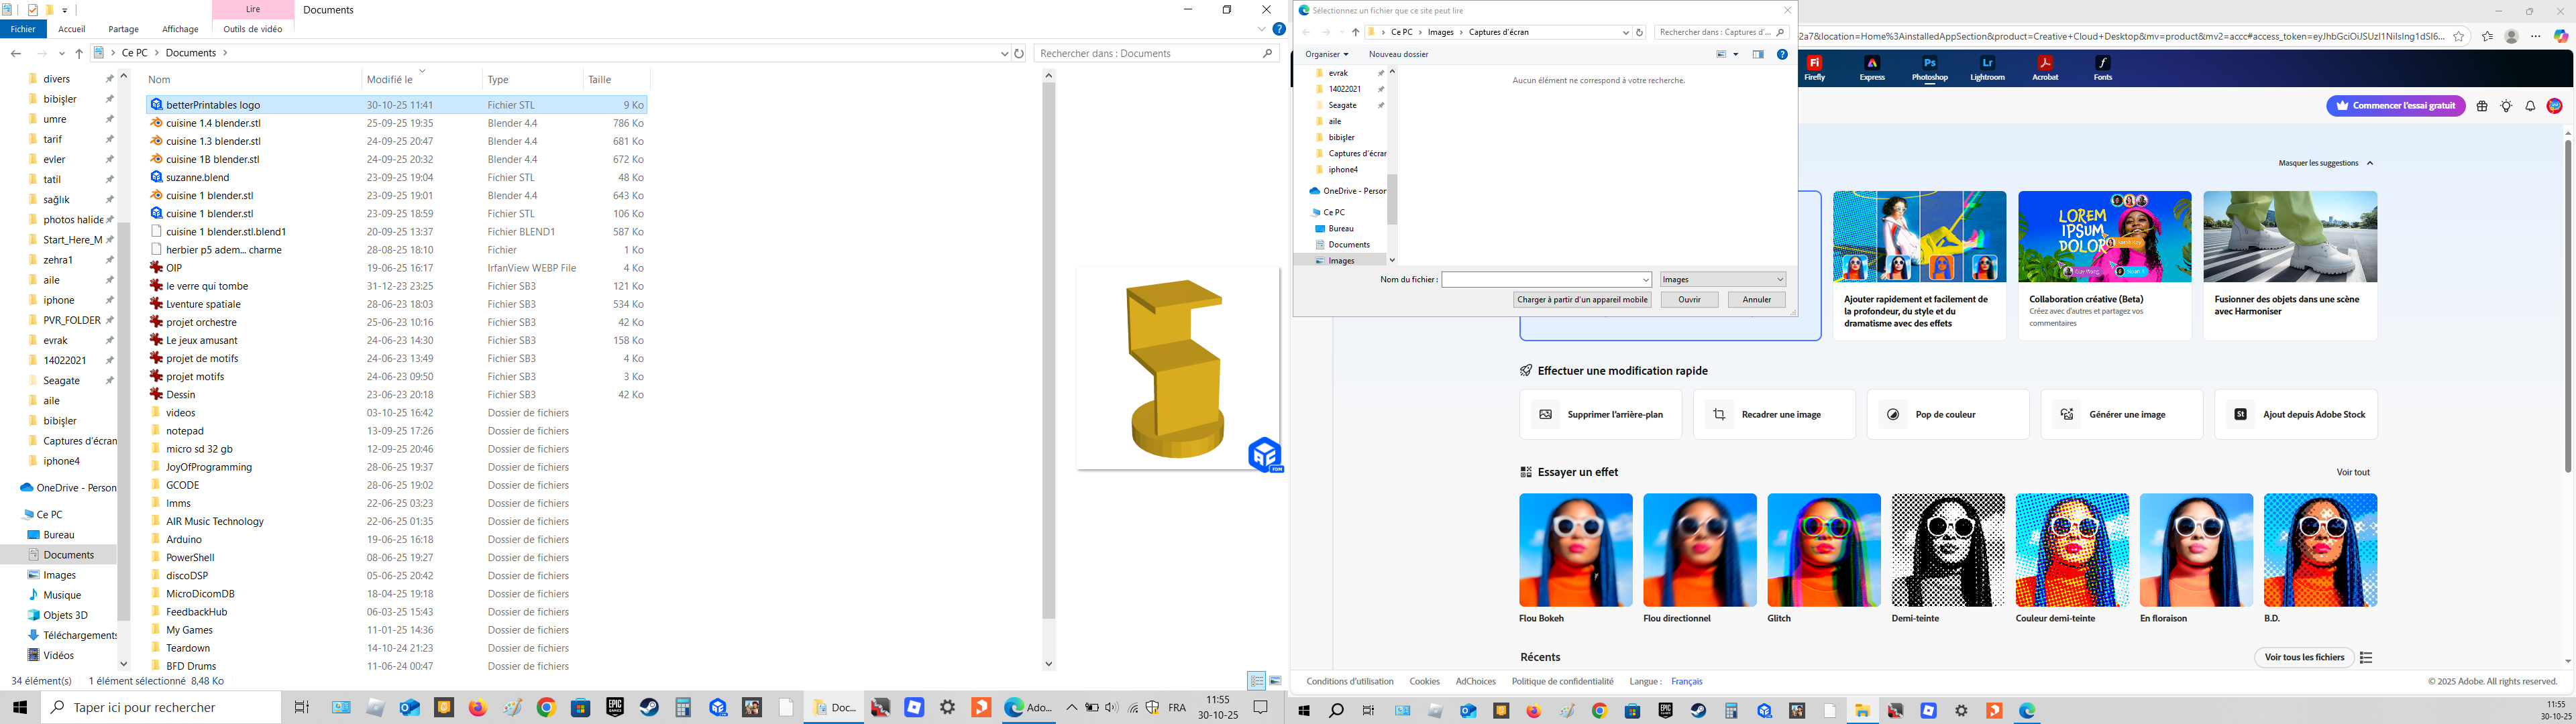
Task: Open Edge Settings and more menu (three dots)
Action: pos(2535,36)
